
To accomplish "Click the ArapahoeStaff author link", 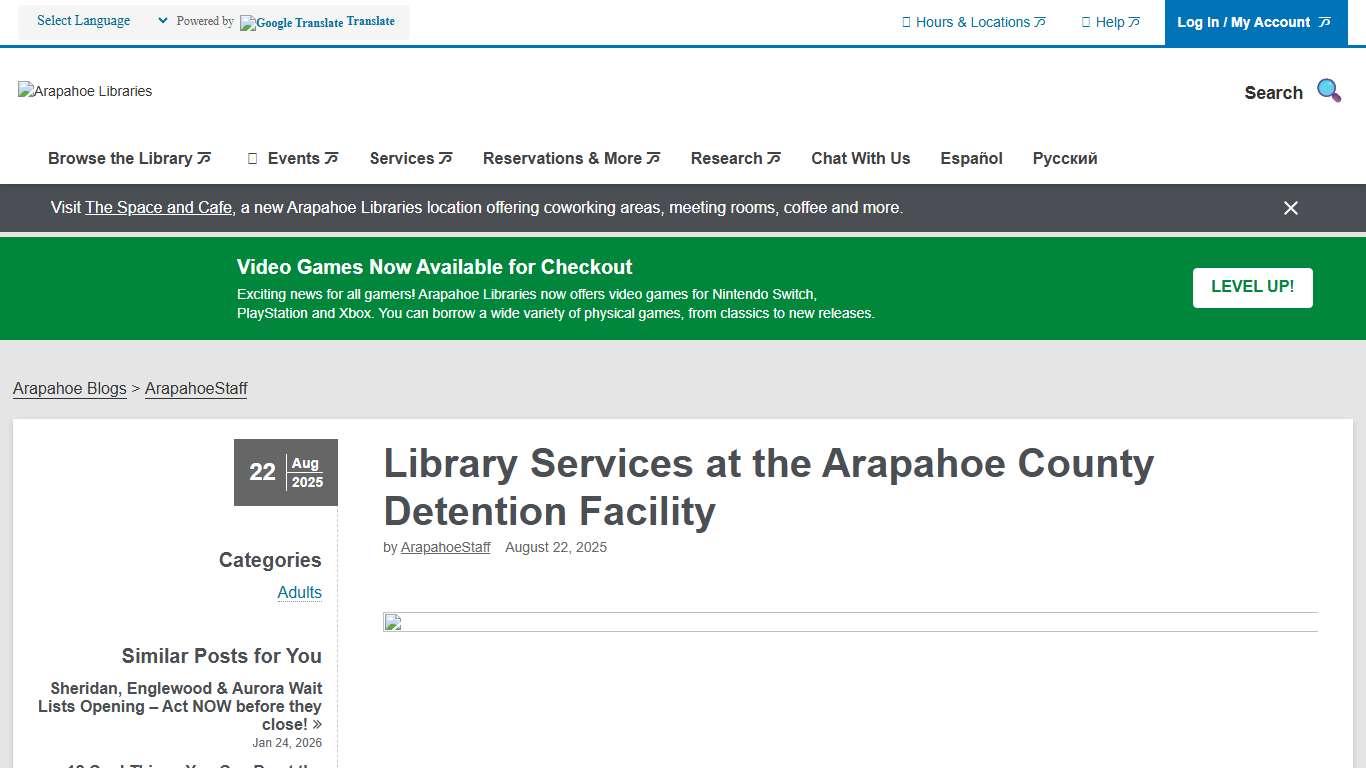I will pos(445,547).
